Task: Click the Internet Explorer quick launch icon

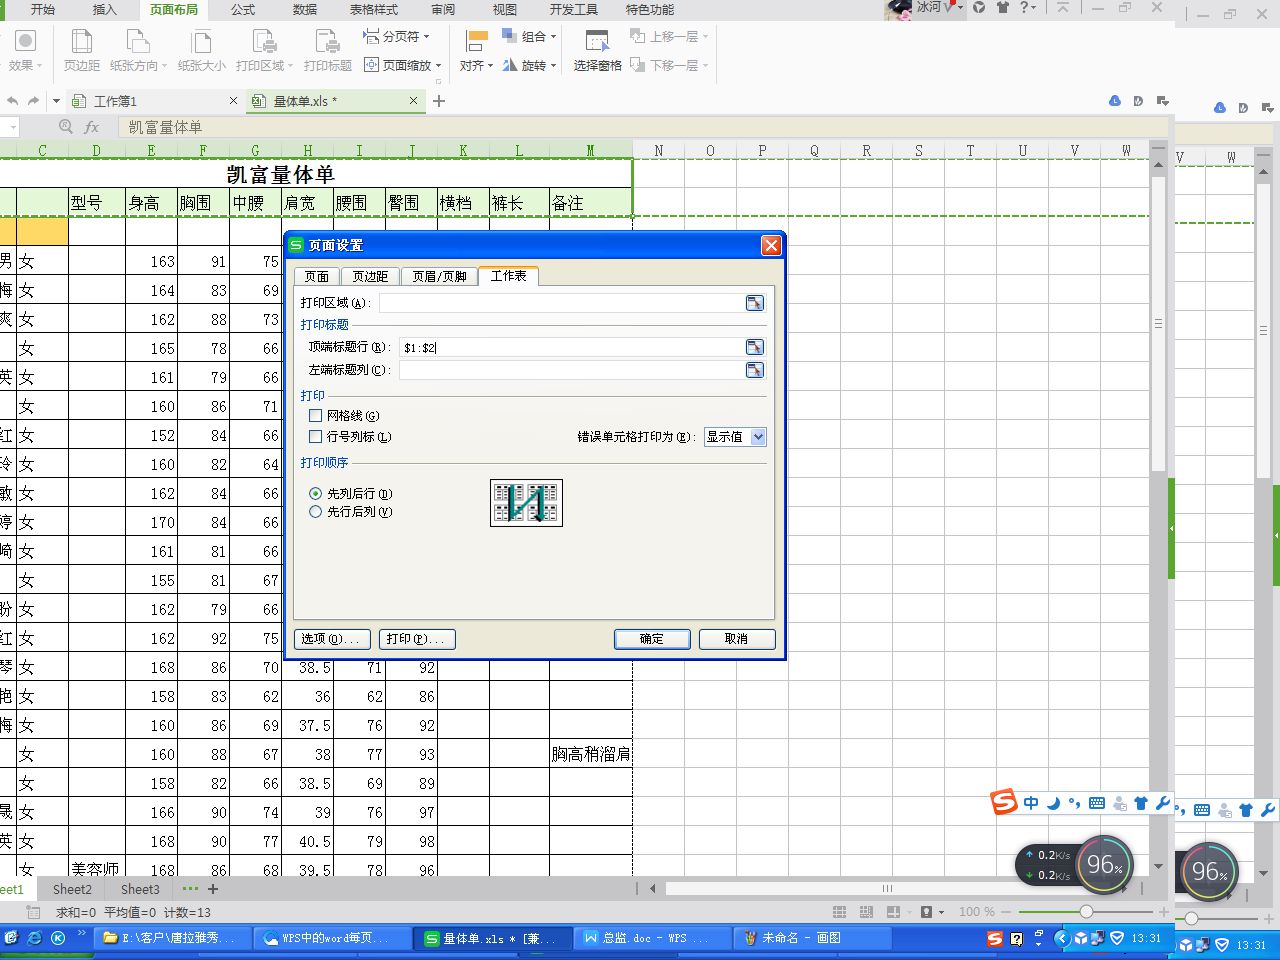Action: [x=35, y=938]
